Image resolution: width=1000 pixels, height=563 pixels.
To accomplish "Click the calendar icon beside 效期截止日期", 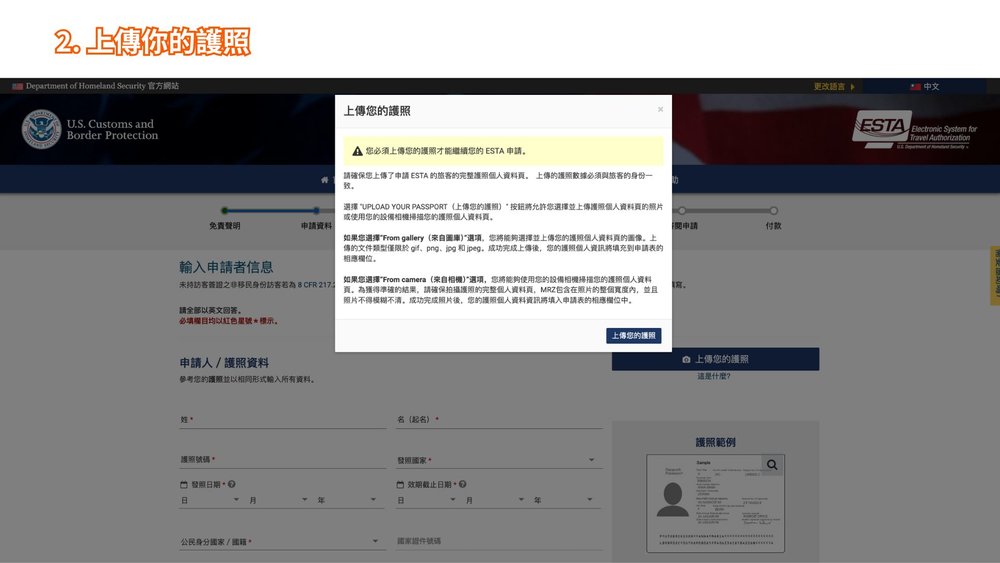I will (x=401, y=485).
